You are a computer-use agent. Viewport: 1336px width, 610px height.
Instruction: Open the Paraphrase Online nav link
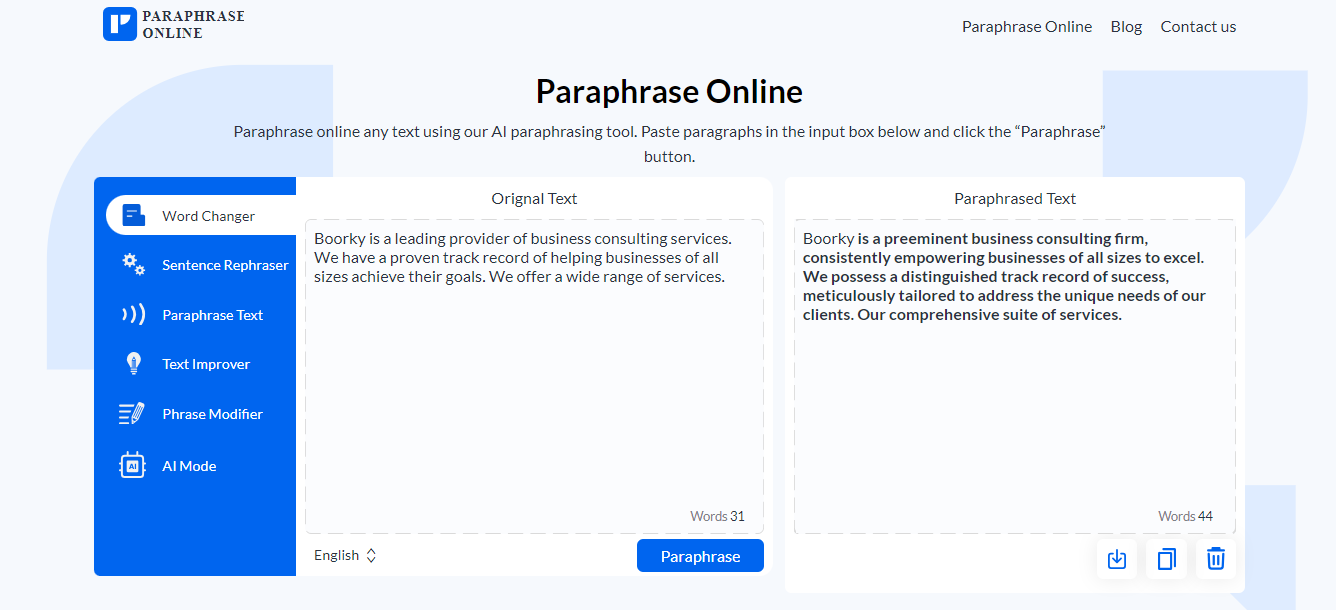pos(1027,27)
